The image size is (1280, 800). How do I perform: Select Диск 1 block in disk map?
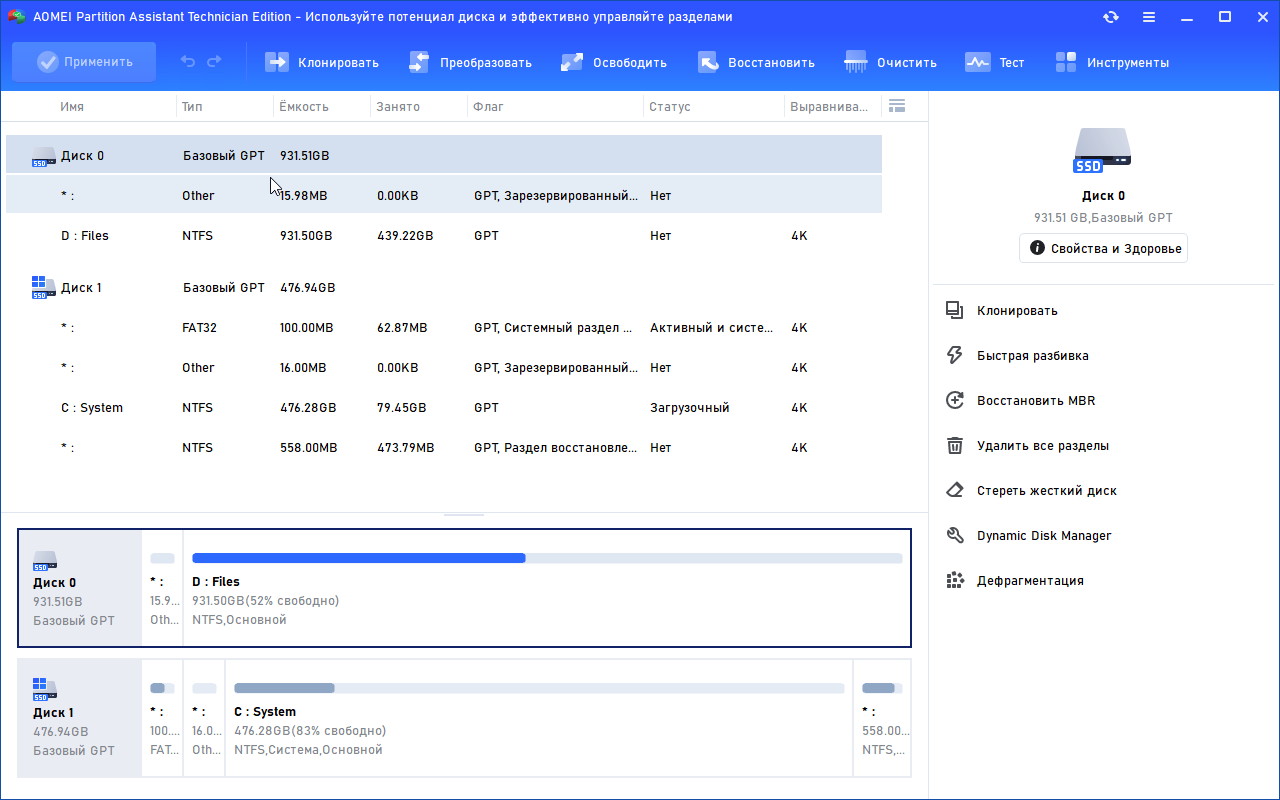[x=80, y=718]
